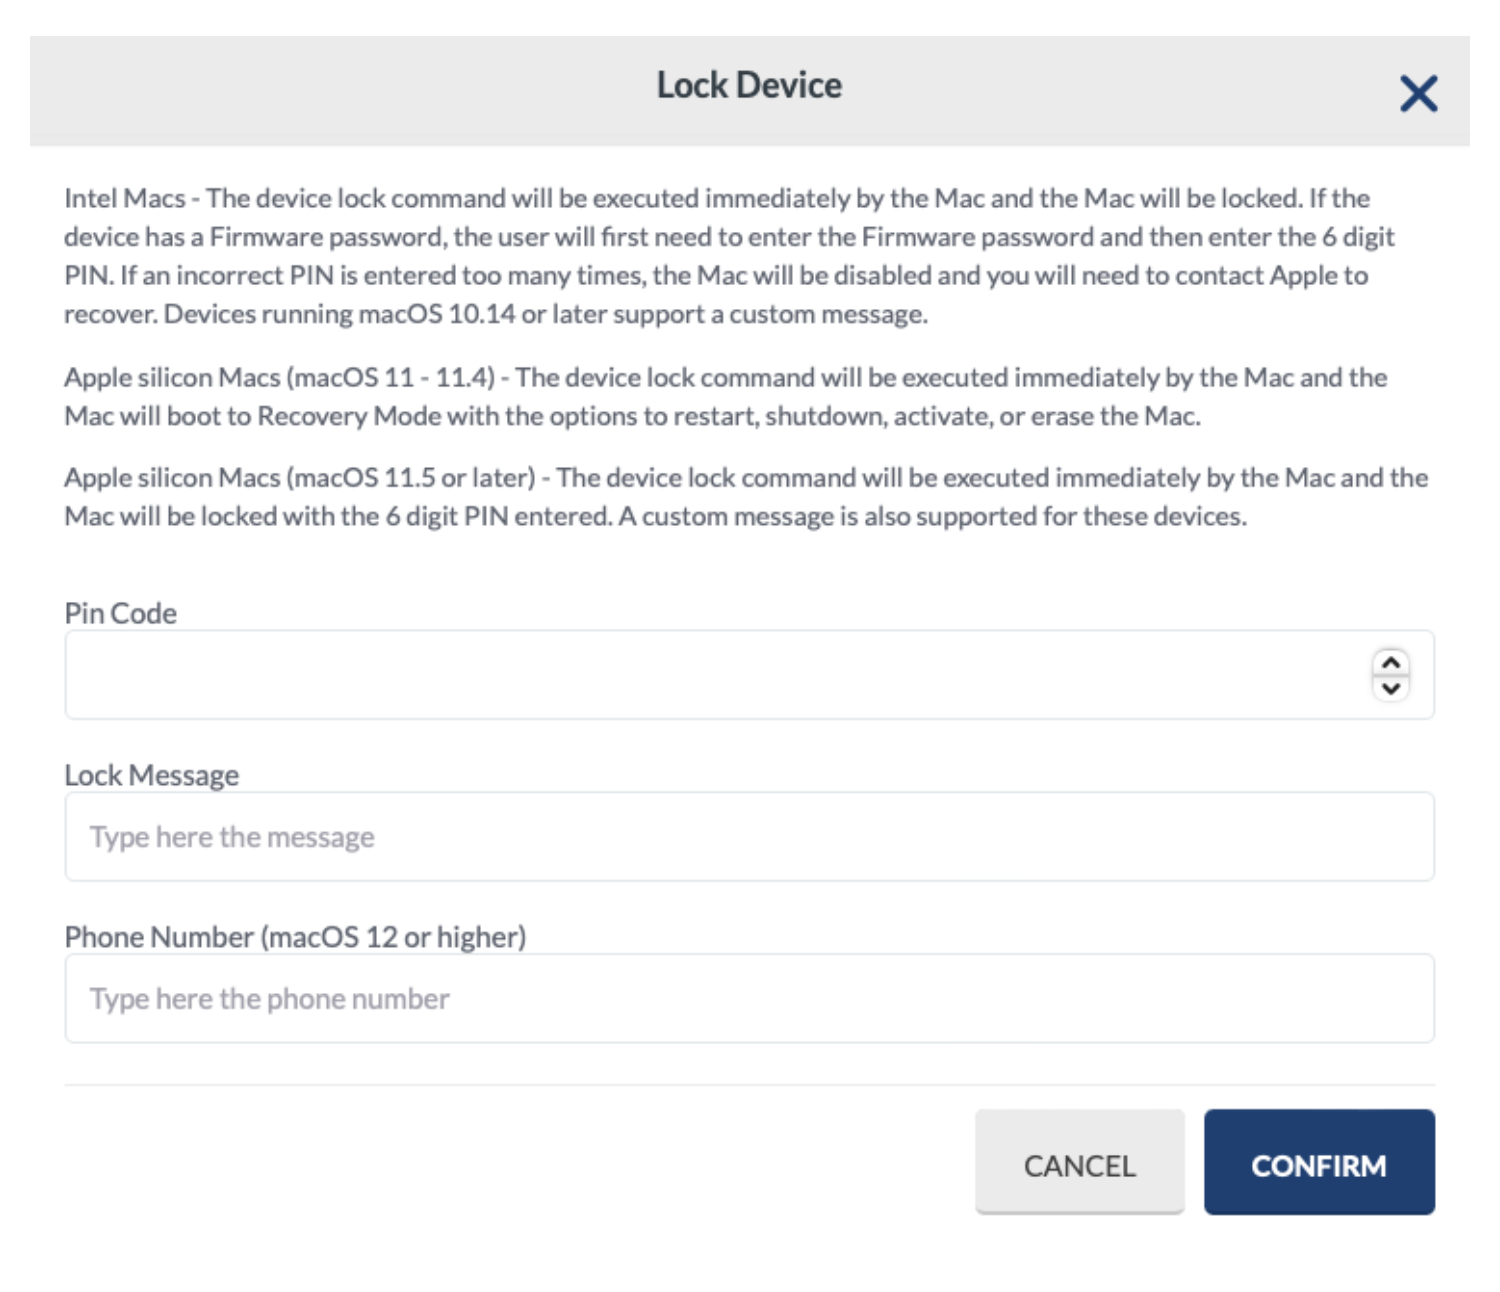Focus the Pin Code input field
This screenshot has height=1292, width=1500.
click(x=700, y=675)
